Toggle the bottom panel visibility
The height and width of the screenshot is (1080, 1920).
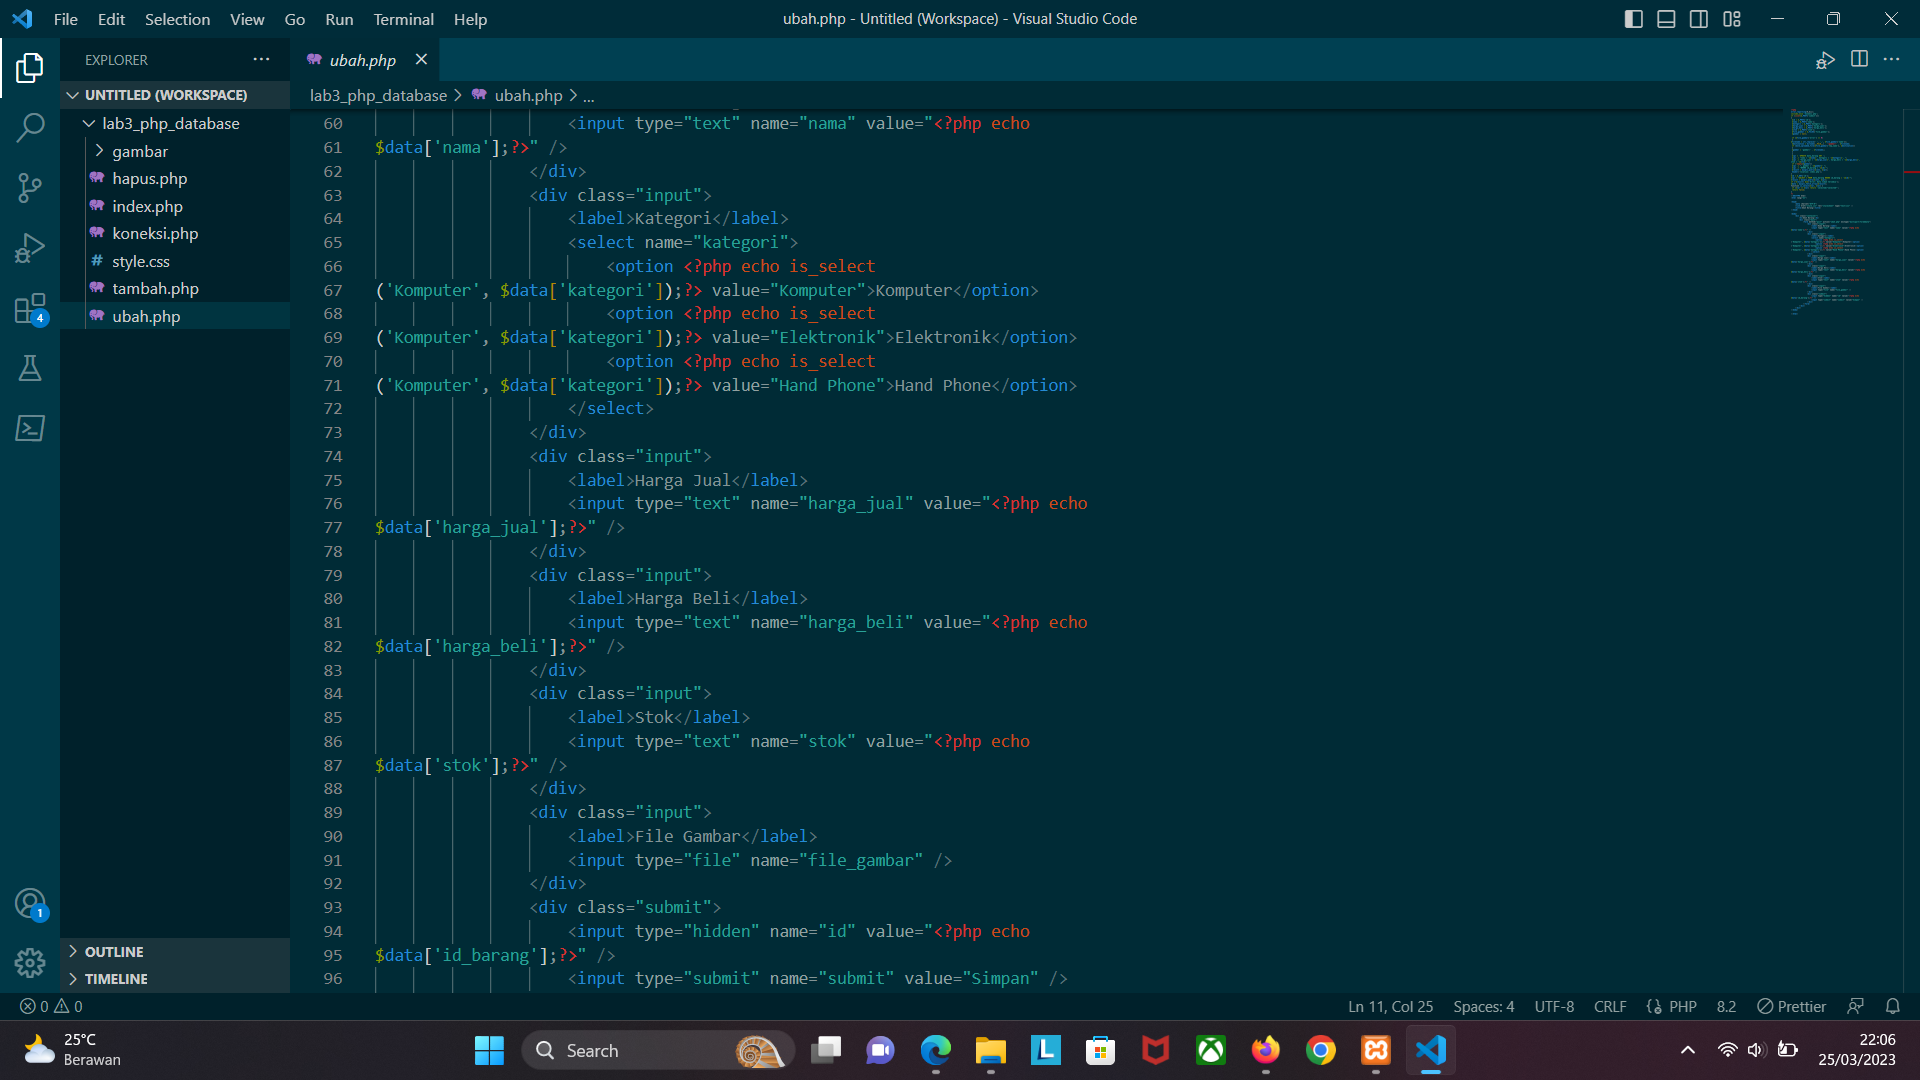click(x=1666, y=18)
